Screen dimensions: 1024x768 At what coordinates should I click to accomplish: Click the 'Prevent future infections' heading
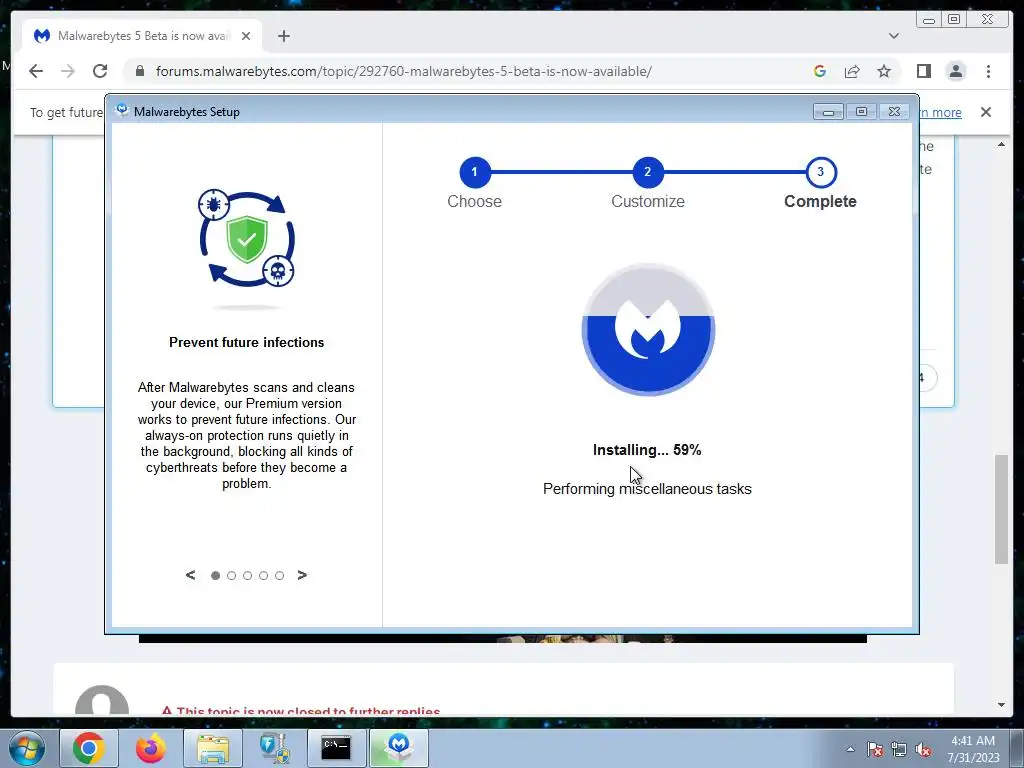click(x=247, y=342)
